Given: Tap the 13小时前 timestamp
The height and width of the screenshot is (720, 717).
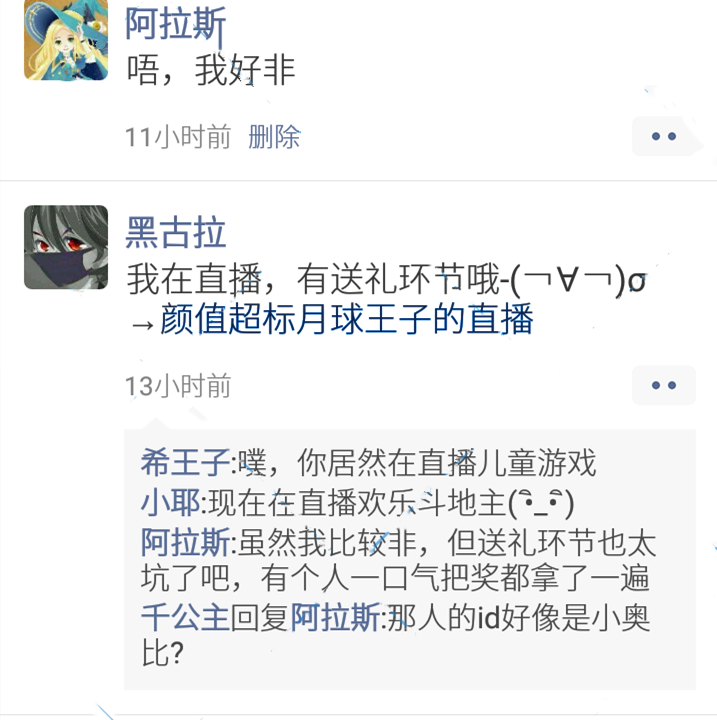Looking at the screenshot, I should click(x=178, y=386).
